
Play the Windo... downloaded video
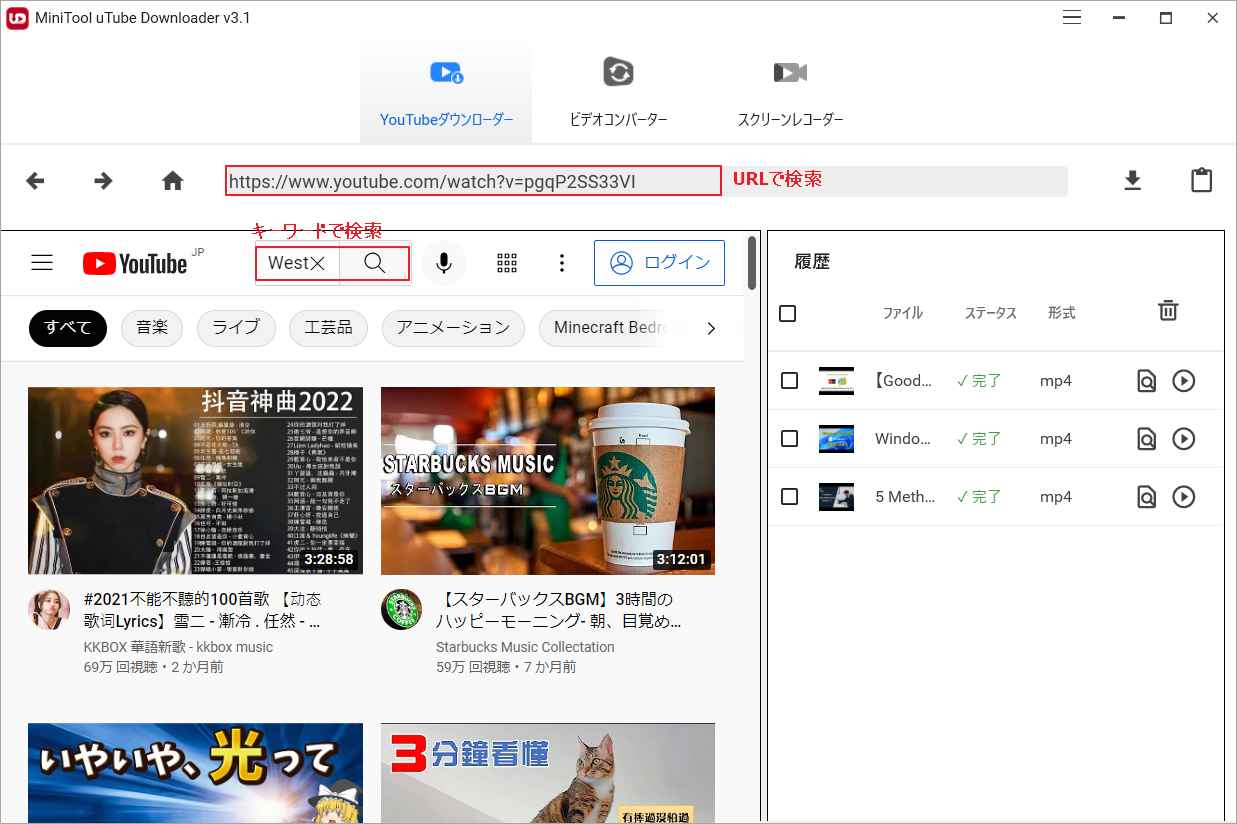[1184, 439]
